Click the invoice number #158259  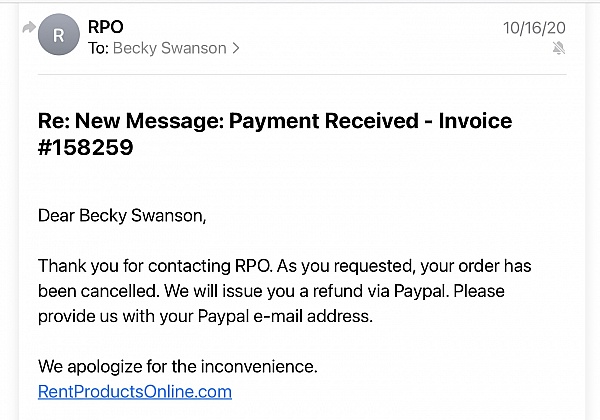click(x=85, y=147)
